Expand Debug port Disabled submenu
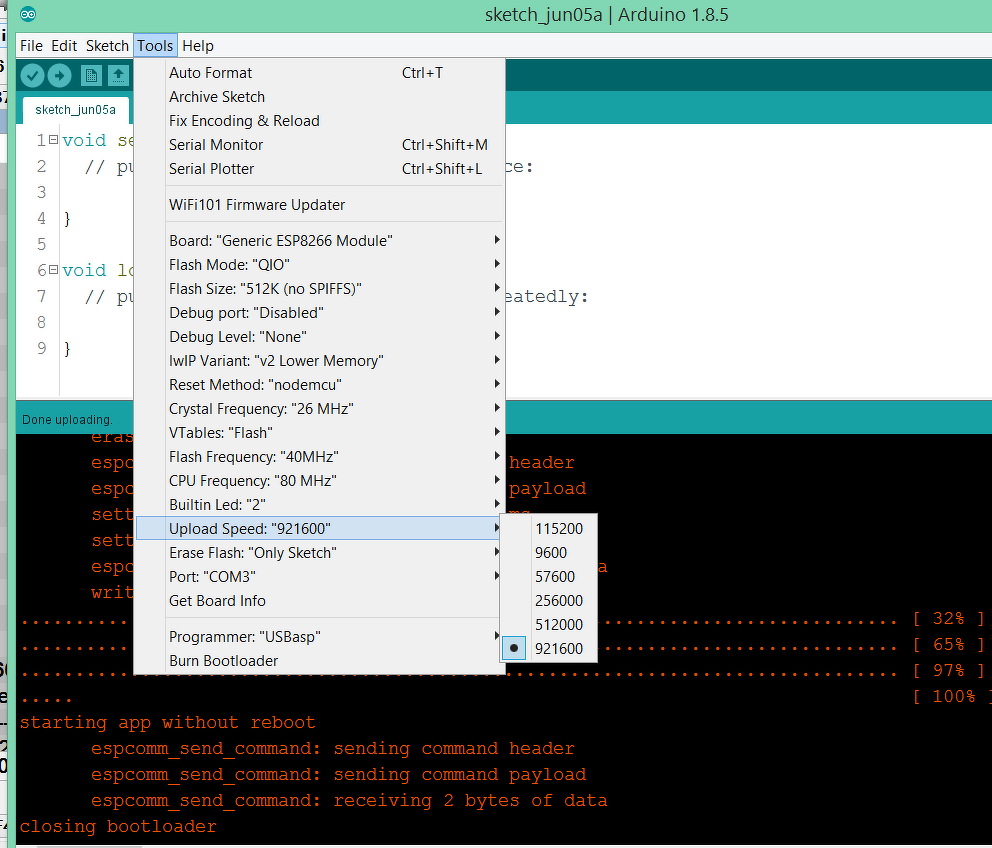This screenshot has width=992, height=848. point(319,313)
